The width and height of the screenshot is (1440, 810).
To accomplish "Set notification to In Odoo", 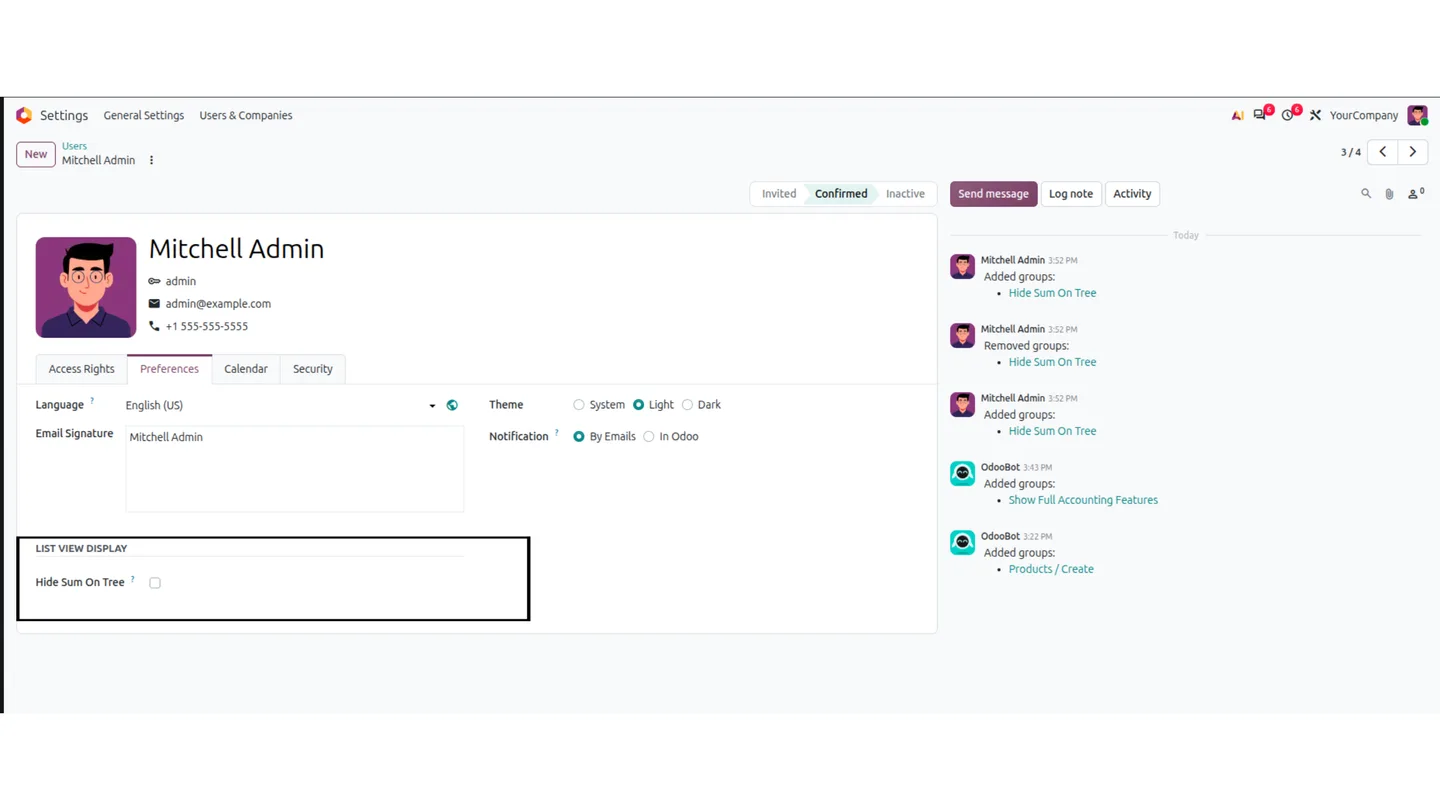I will 649,437.
